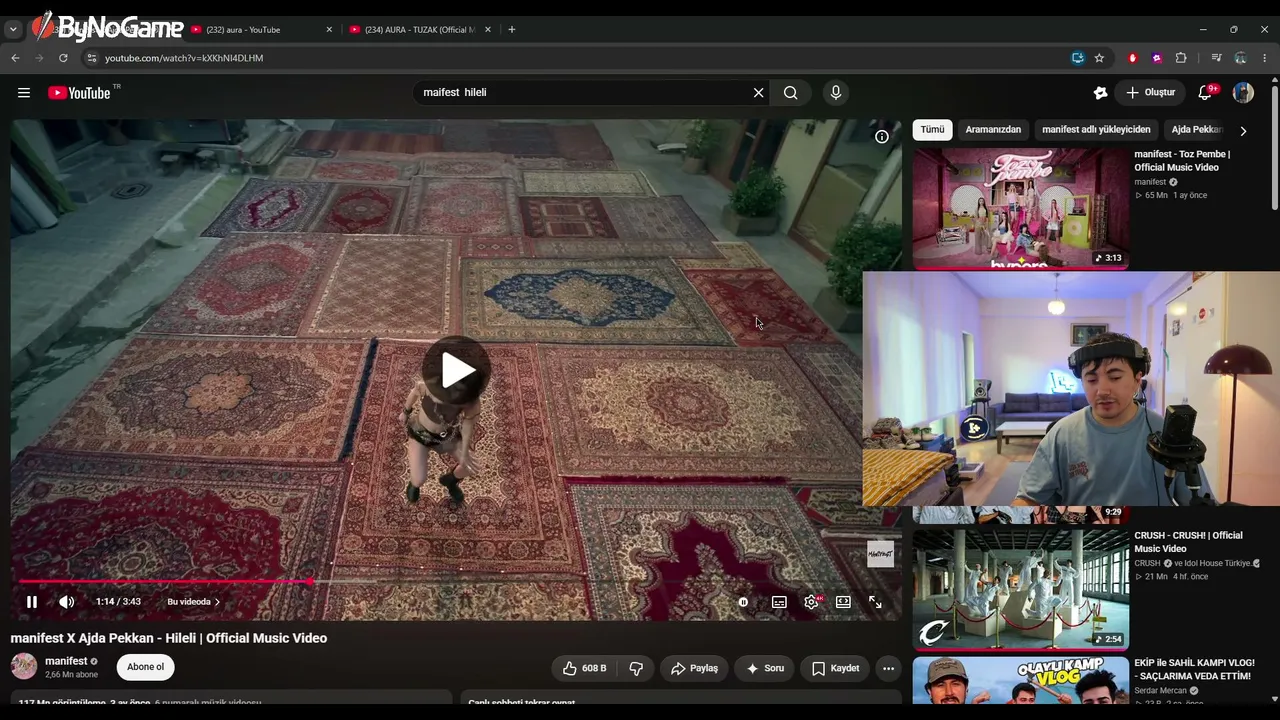Open the sparkle icon beside Oluştur

pos(1100,93)
